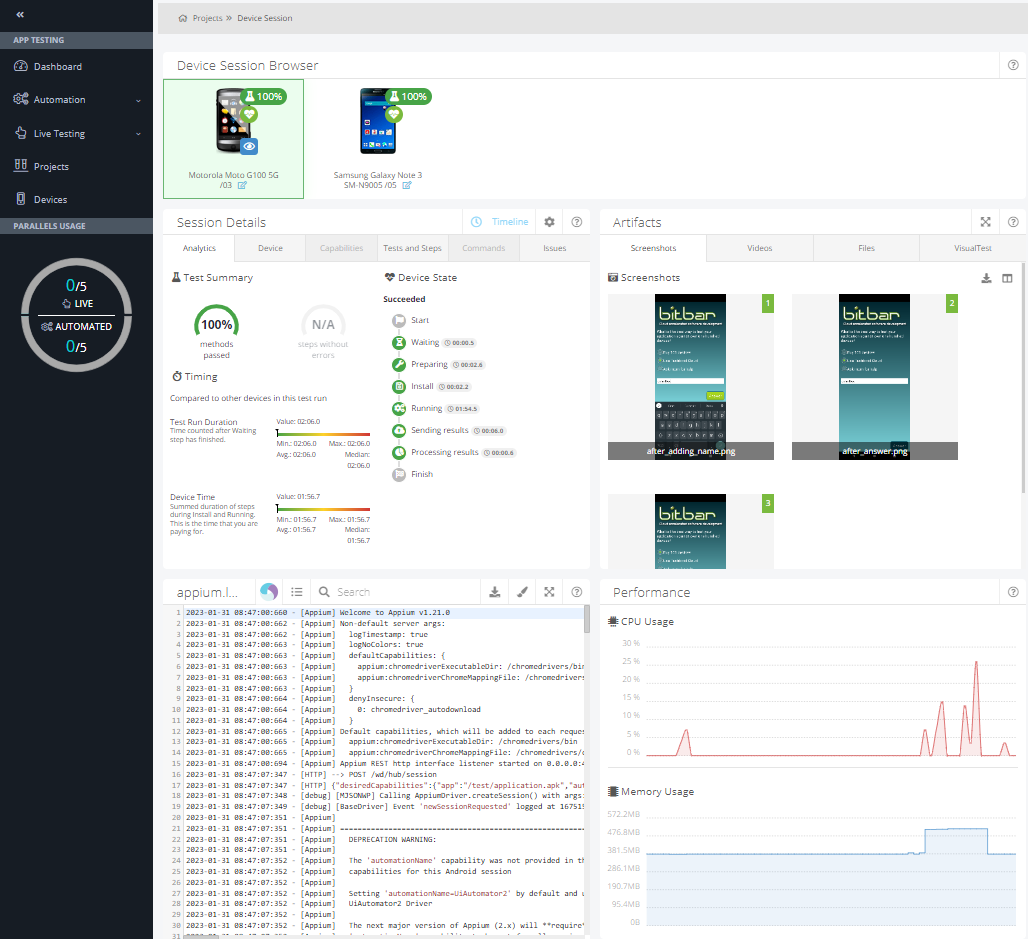1028x939 pixels.
Task: Click the Artifacts help question mark icon
Action: coord(1012,222)
